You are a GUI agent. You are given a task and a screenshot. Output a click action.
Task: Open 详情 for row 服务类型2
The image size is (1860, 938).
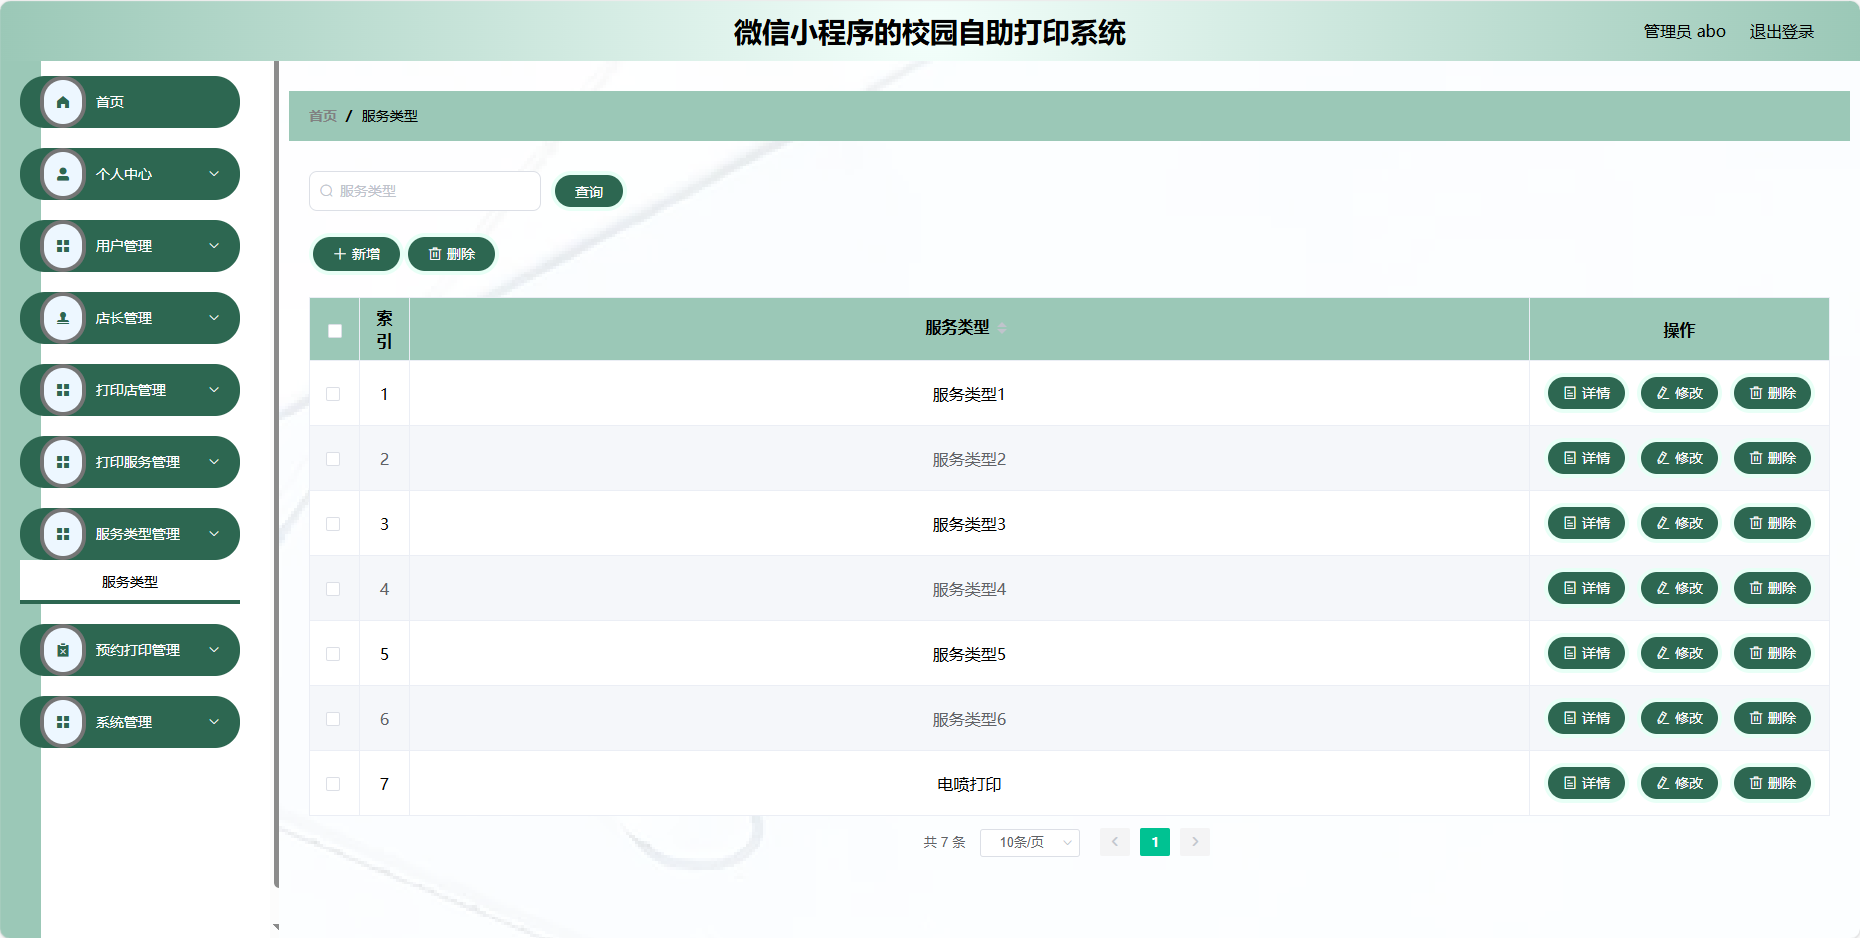[1586, 458]
